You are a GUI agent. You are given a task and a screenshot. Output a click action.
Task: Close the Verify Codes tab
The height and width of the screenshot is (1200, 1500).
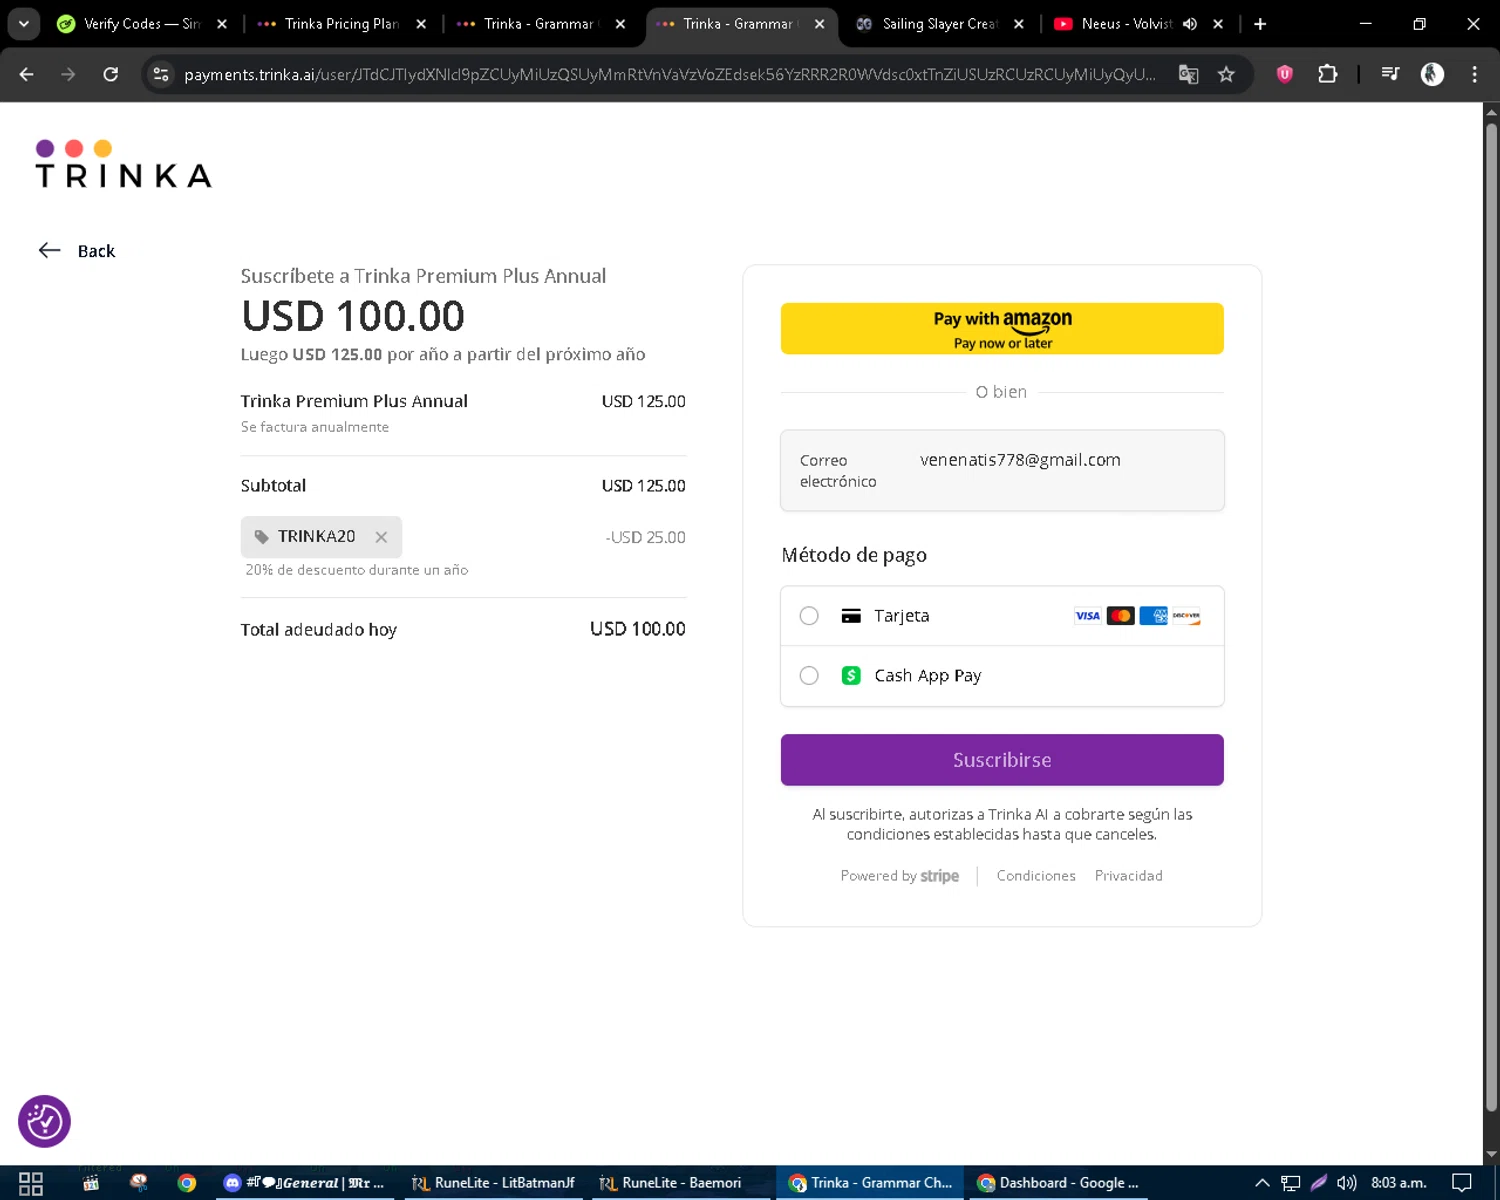point(222,24)
